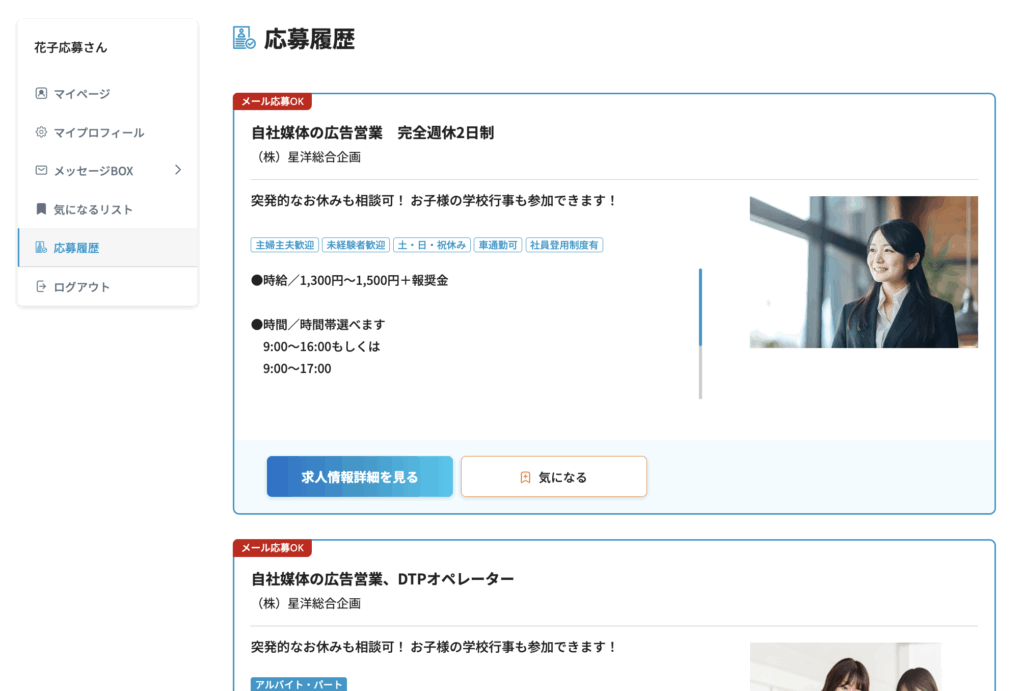Click the ログアウト exit icon

click(41, 286)
